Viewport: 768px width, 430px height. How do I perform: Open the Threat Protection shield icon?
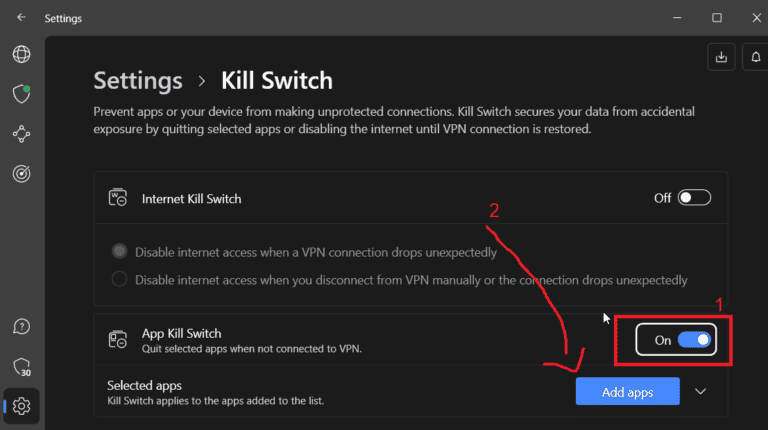pyautogui.click(x=21, y=93)
